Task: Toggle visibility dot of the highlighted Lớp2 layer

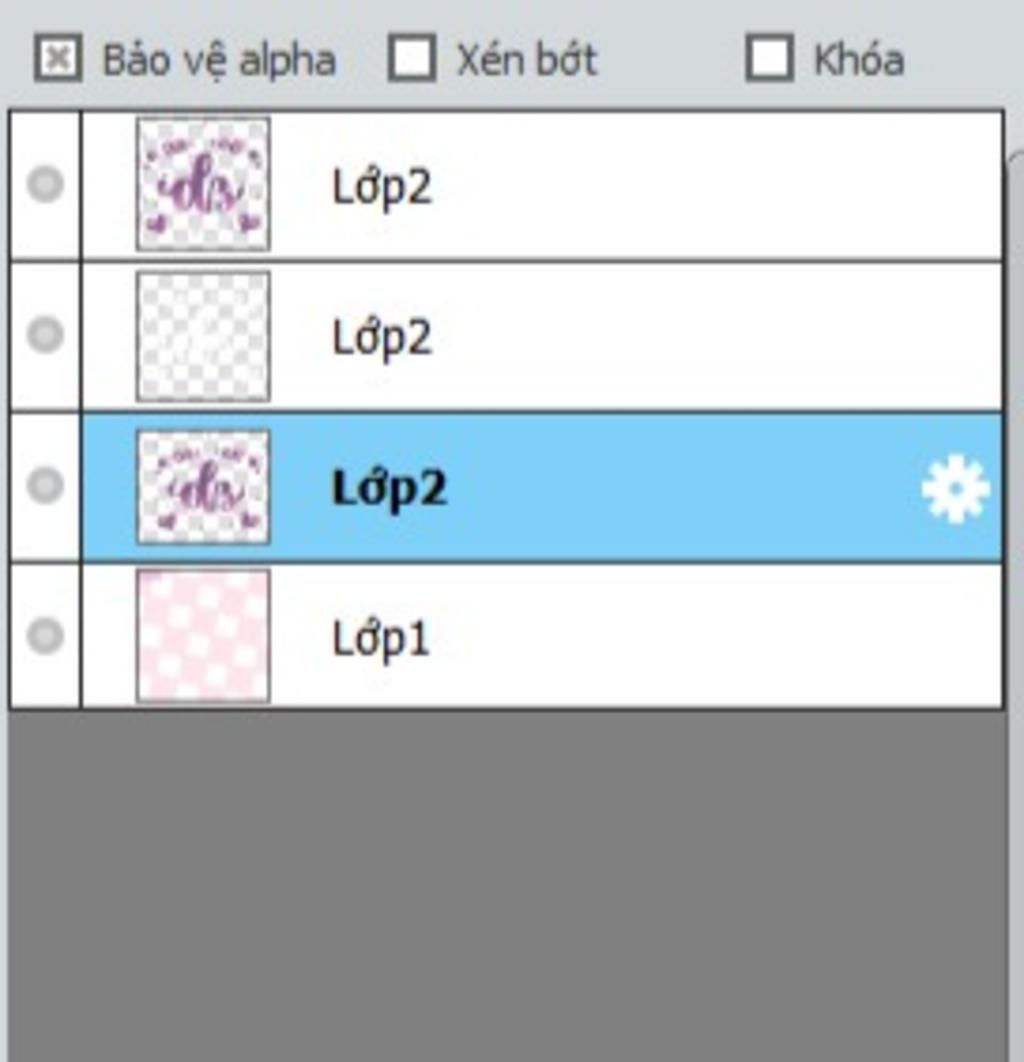Action: (45, 485)
